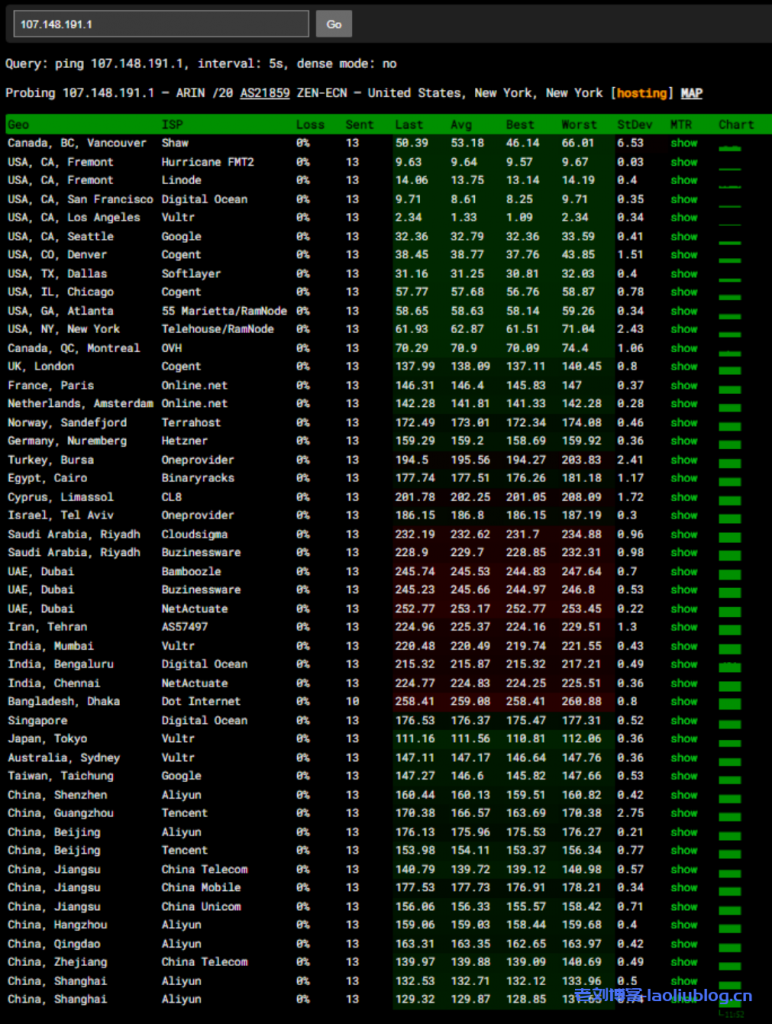The image size is (772, 1024).
Task: Show MTR for Canada, BC, Vancouver Shaw row
Action: (684, 143)
